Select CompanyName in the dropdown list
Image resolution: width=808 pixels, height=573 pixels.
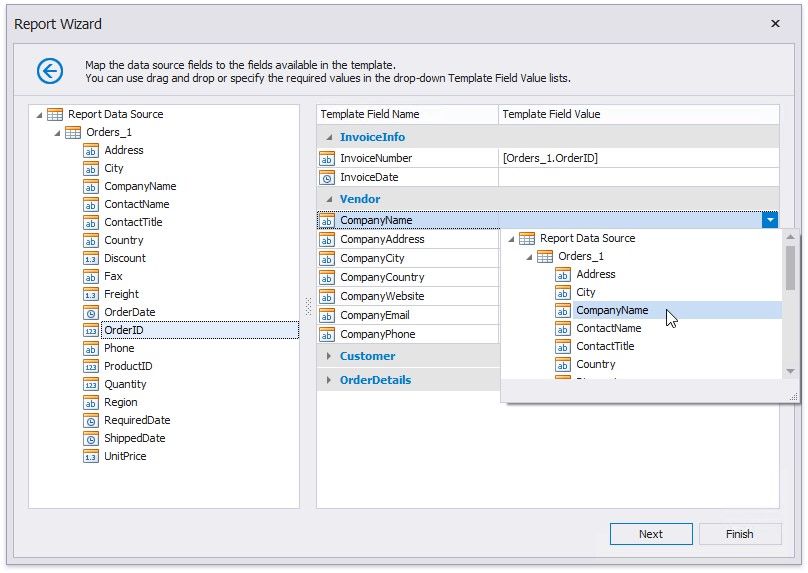click(x=611, y=310)
